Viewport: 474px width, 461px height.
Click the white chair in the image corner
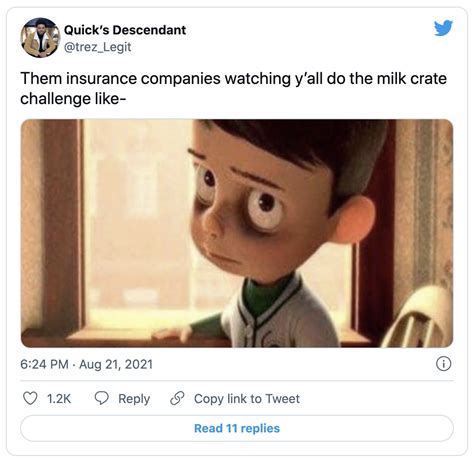(417, 318)
